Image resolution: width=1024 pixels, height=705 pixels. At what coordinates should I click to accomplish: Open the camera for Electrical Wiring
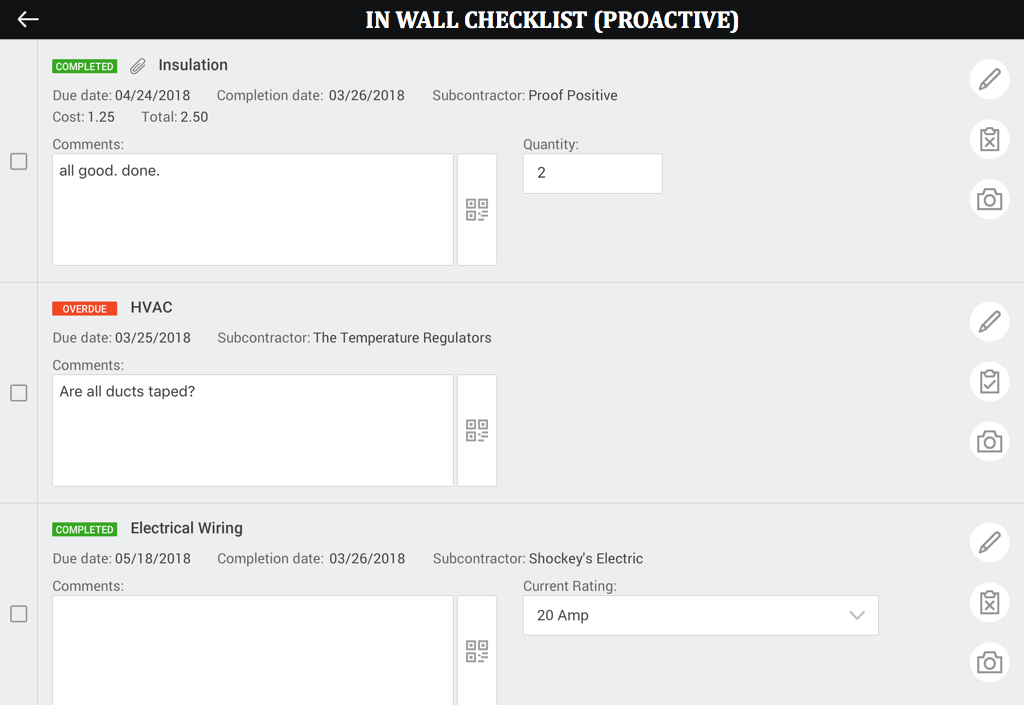(989, 662)
